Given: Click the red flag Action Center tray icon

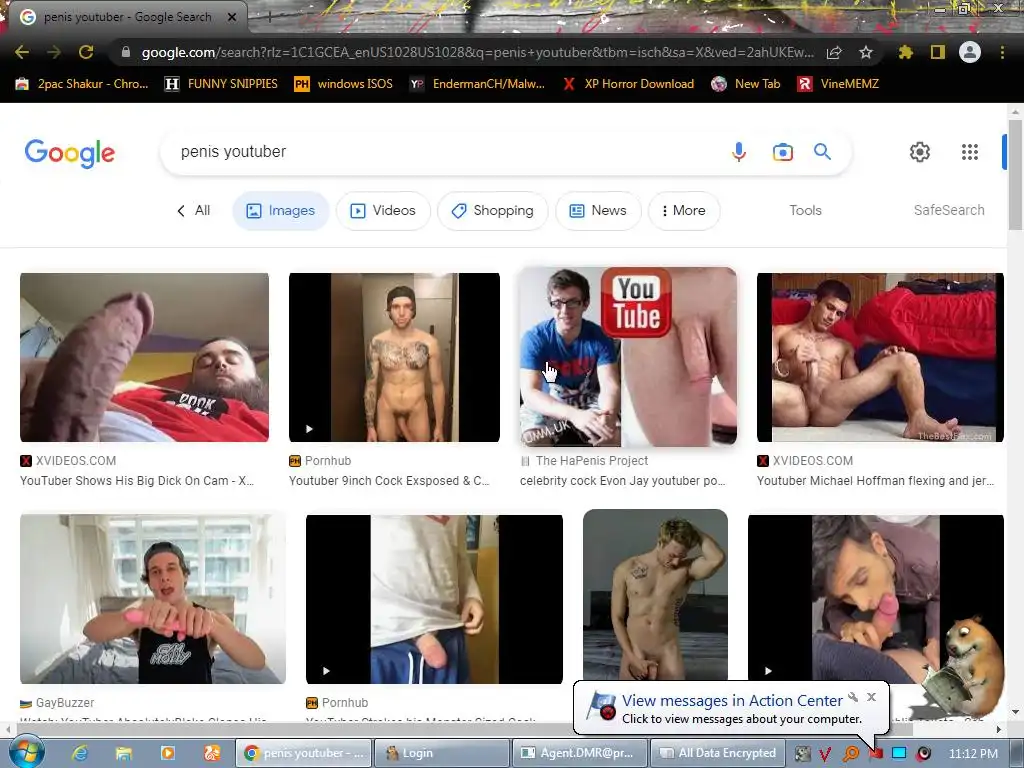Looking at the screenshot, I should (x=875, y=754).
